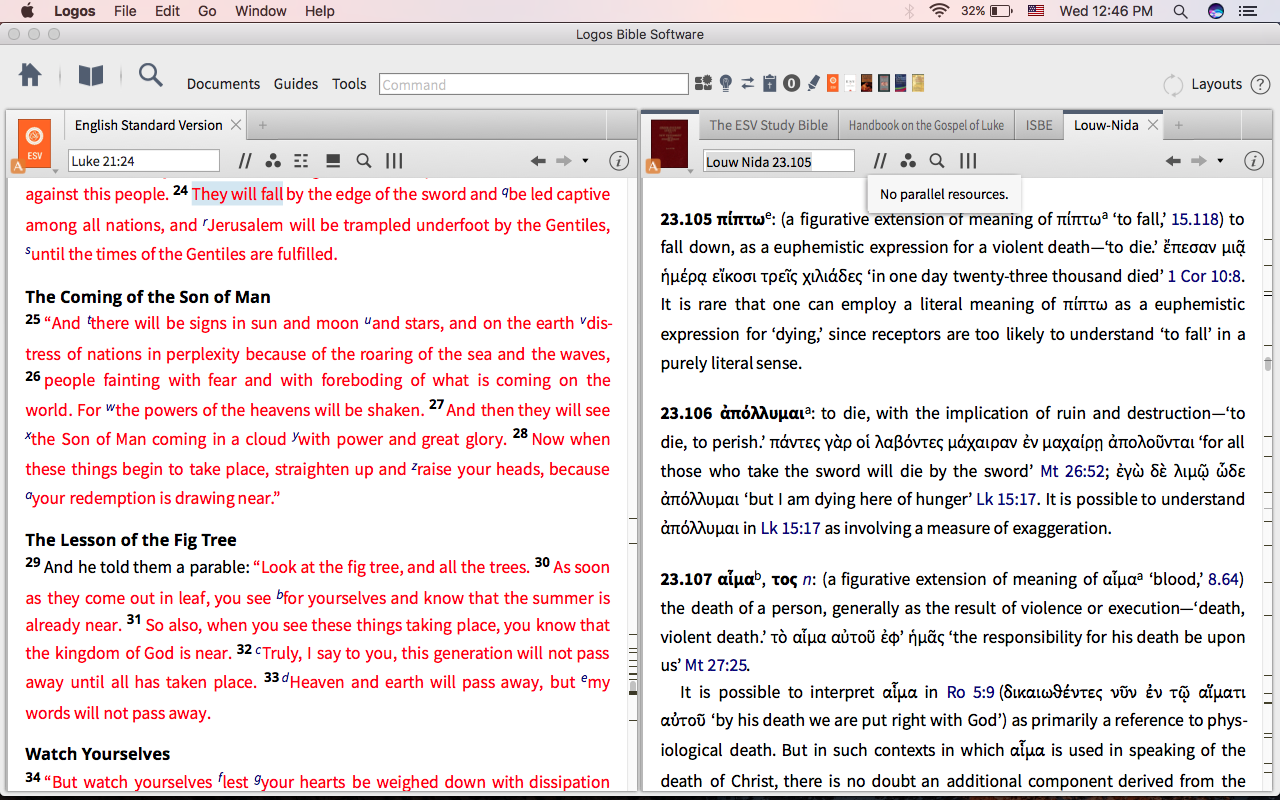
Task: Open the puzzle-piece shortcut icon beside Command box
Action: tap(704, 83)
